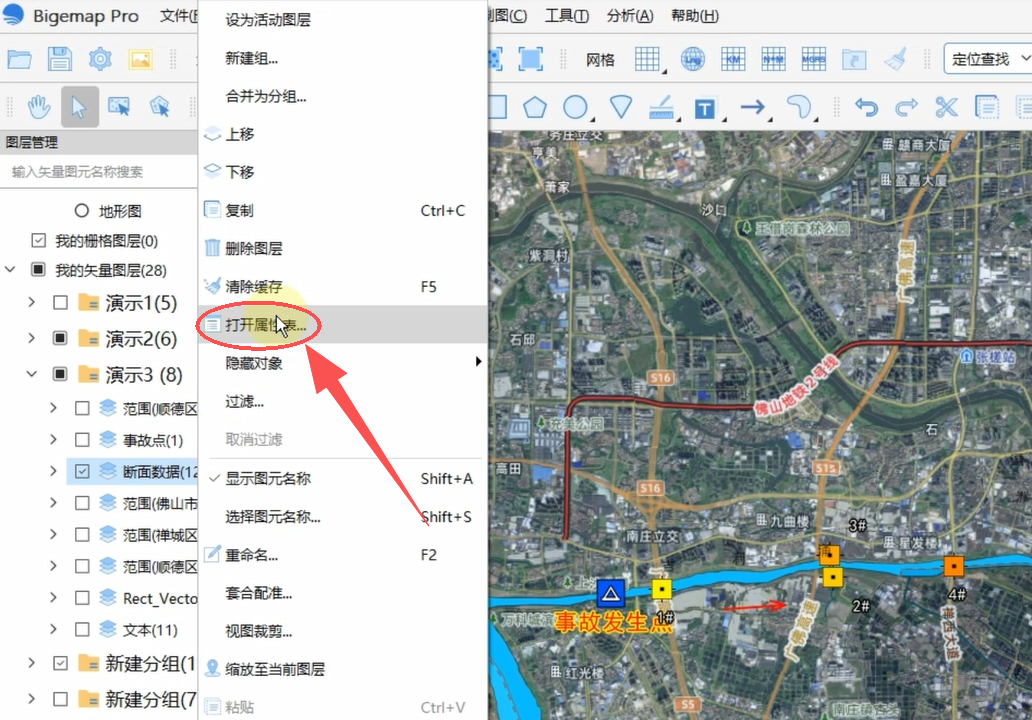The image size is (1032, 720).
Task: Select the ruler measurement tool
Action: click(x=661, y=107)
